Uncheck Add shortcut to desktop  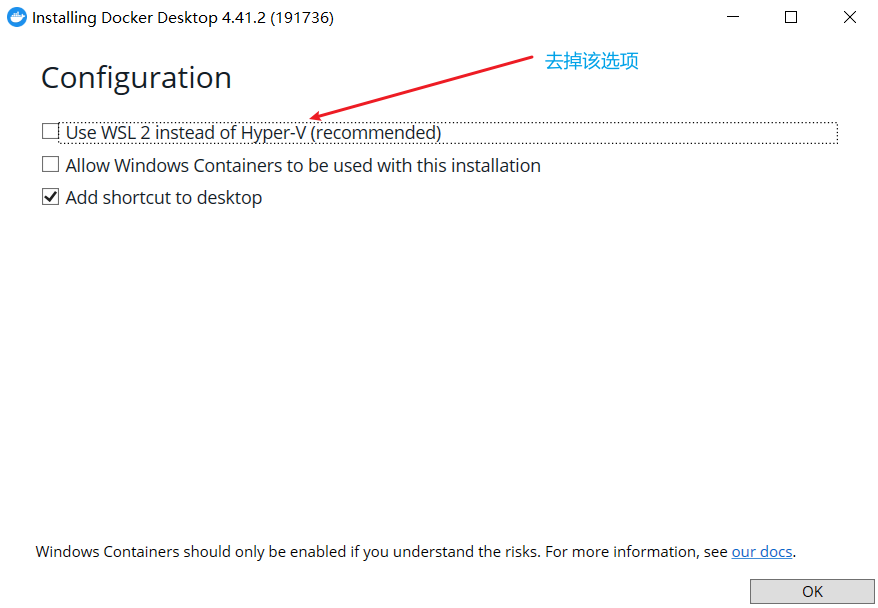click(50, 197)
